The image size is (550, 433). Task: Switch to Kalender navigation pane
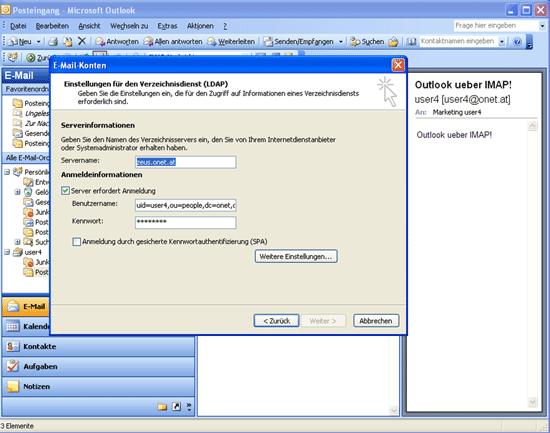[x=26, y=326]
